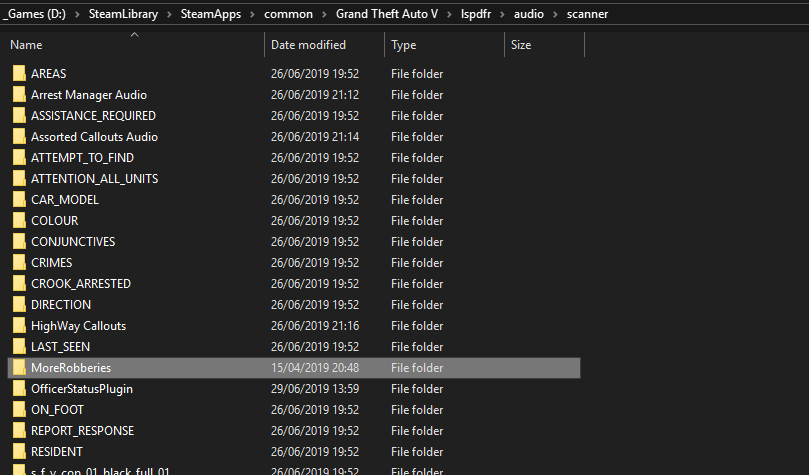Select the LAST_SEEN folder icon
Viewport: 809px width, 475px height.
(x=19, y=347)
